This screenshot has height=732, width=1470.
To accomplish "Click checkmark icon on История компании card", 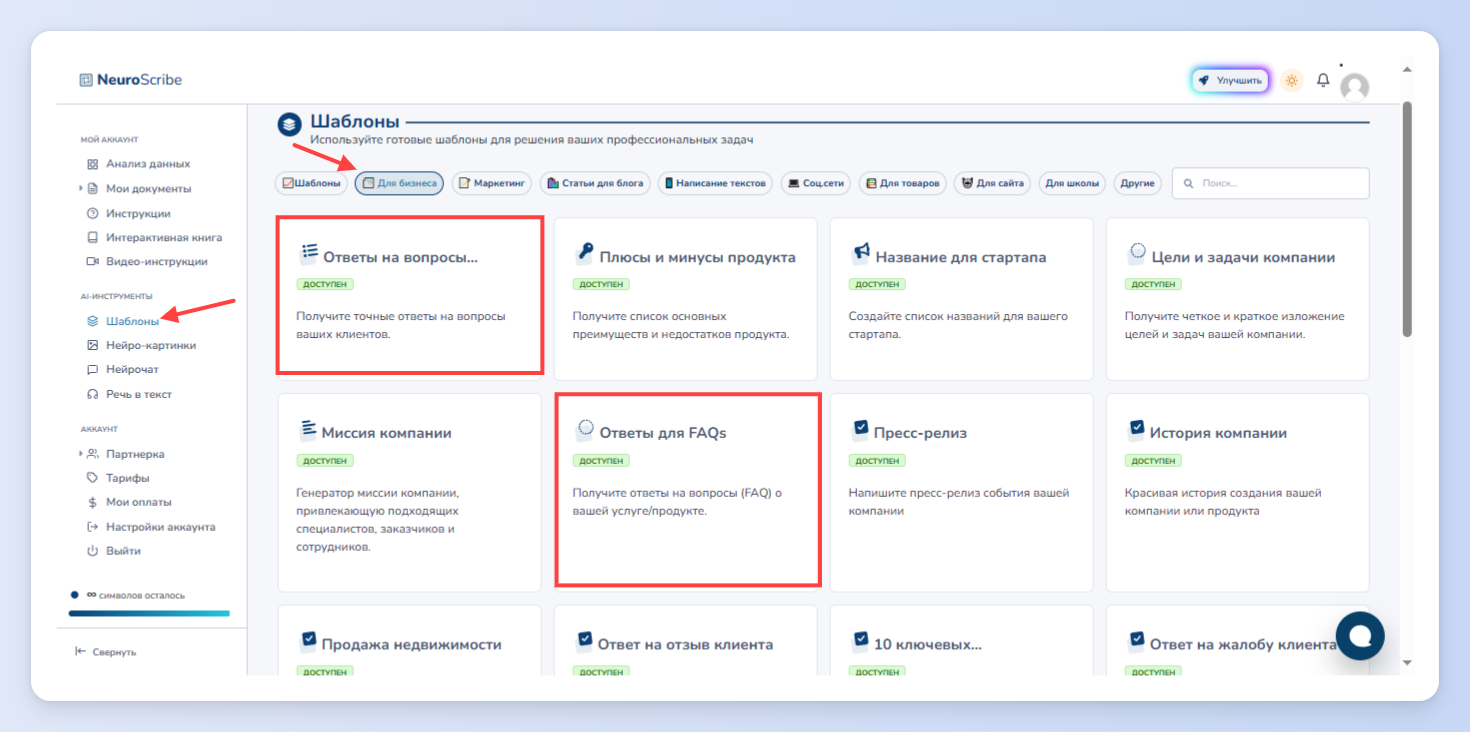I will pyautogui.click(x=1137, y=429).
